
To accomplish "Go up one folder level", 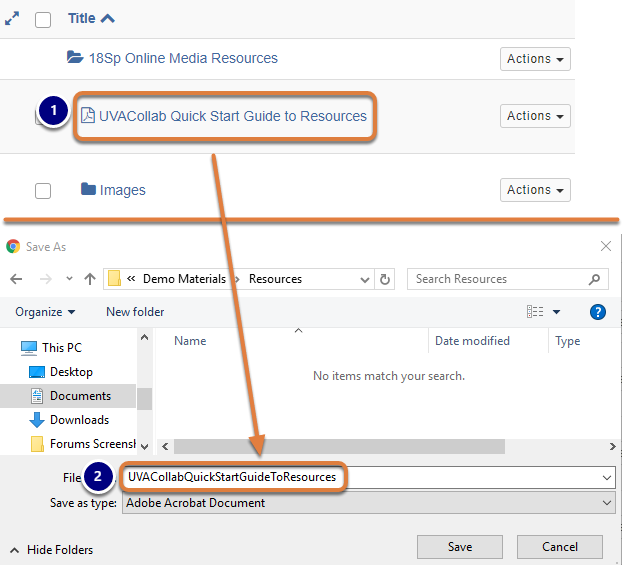I will pyautogui.click(x=90, y=279).
